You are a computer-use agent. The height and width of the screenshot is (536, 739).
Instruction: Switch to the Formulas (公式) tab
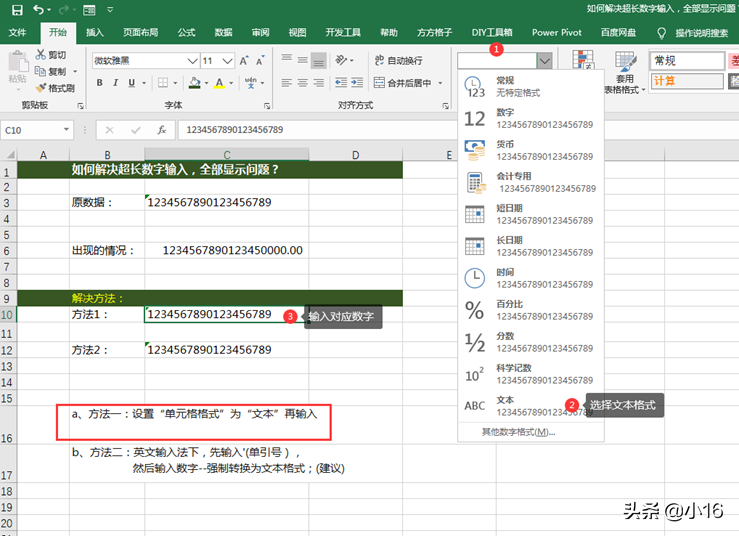[x=186, y=33]
